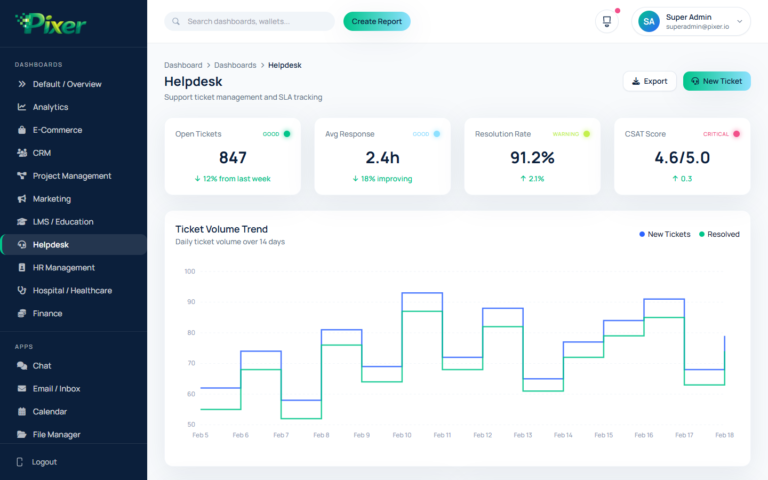Click the Logout icon at sidebar bottom
Screen dimensions: 768x480
click(22, 462)
